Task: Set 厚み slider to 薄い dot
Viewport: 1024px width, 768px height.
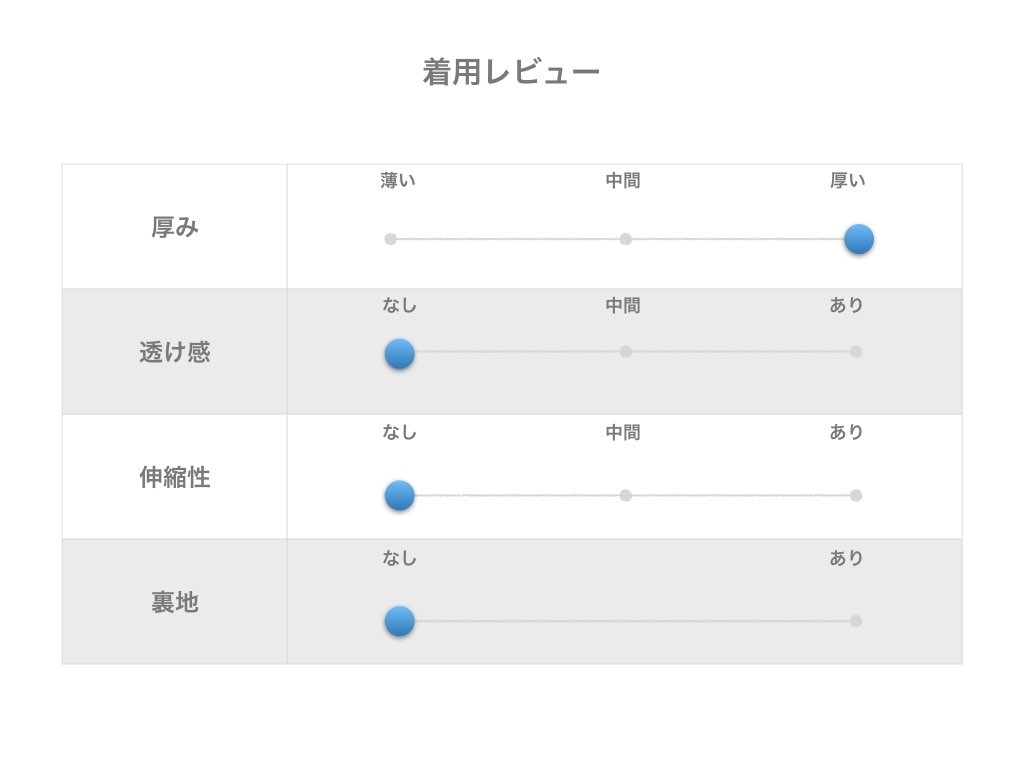Action: 391,239
